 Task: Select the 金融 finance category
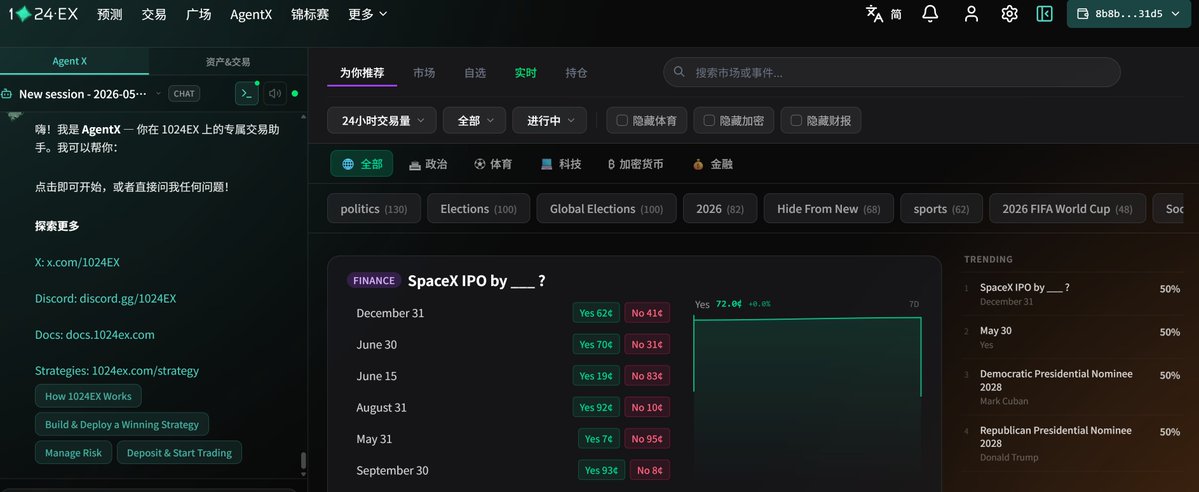[x=713, y=164]
